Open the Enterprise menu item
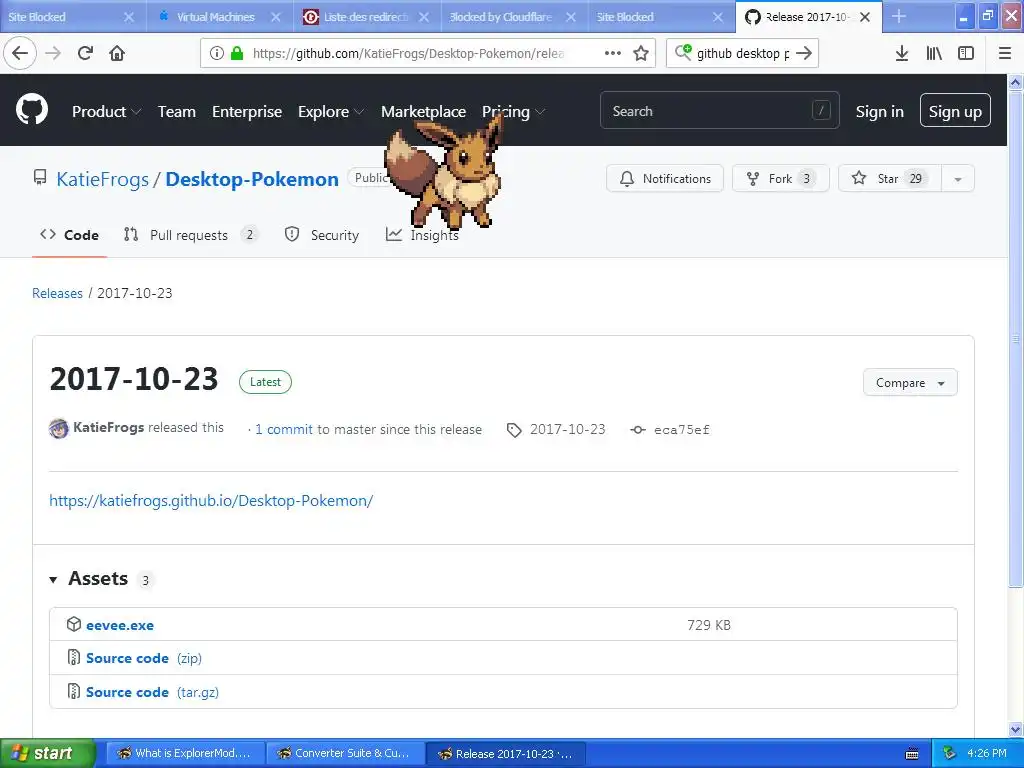1024x768 pixels. [247, 112]
